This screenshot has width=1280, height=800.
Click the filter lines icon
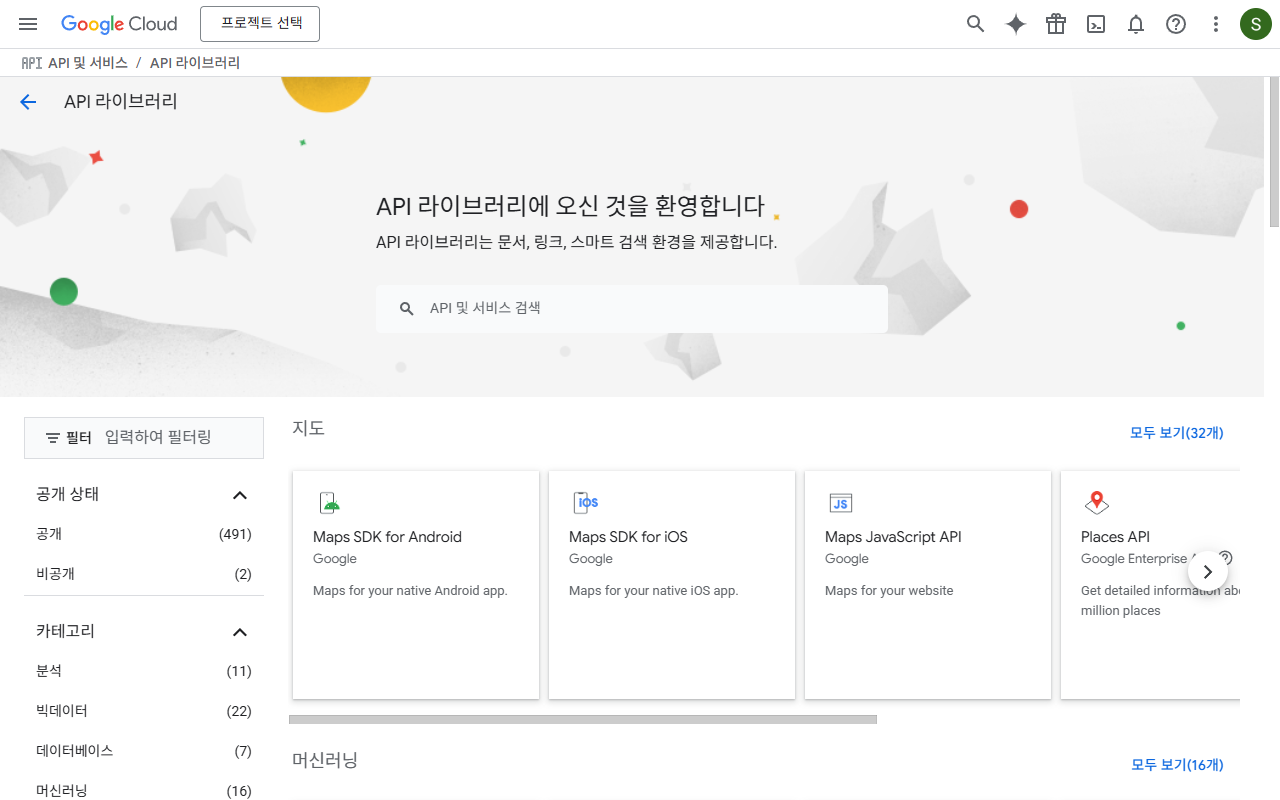click(53, 438)
